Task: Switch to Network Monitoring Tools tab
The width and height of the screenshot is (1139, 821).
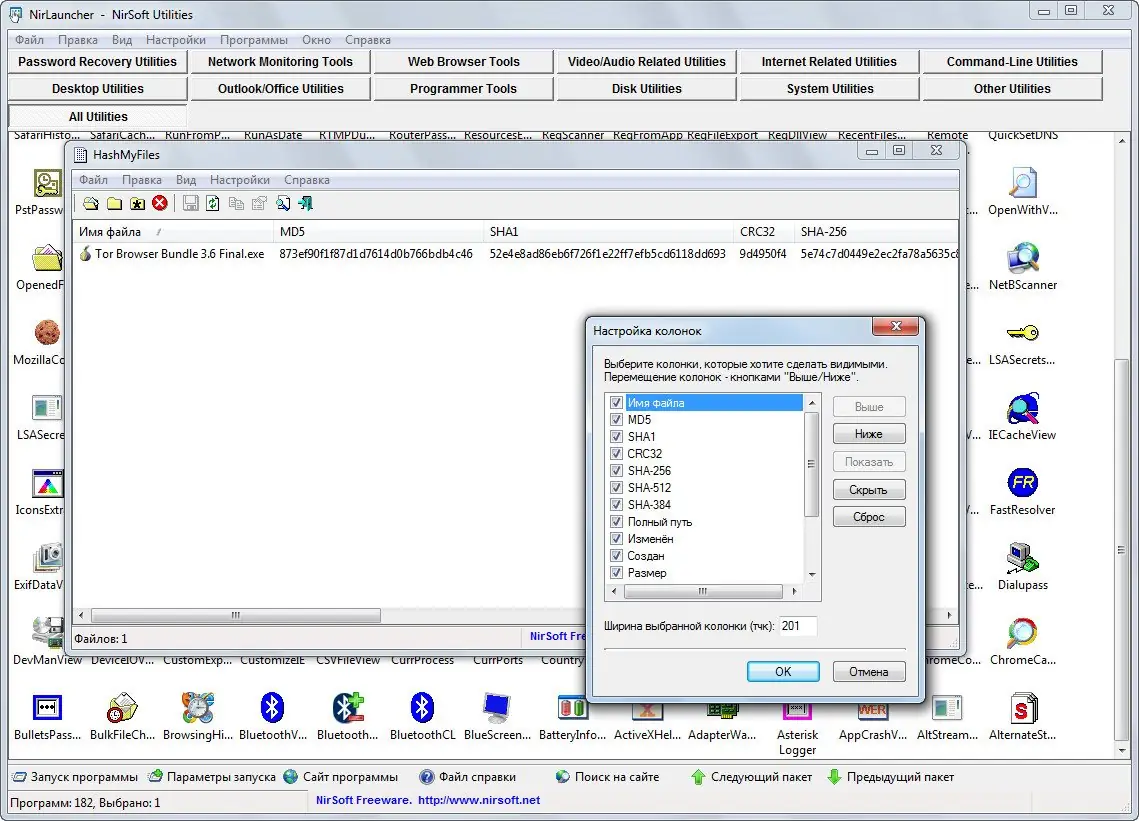Action: (280, 62)
